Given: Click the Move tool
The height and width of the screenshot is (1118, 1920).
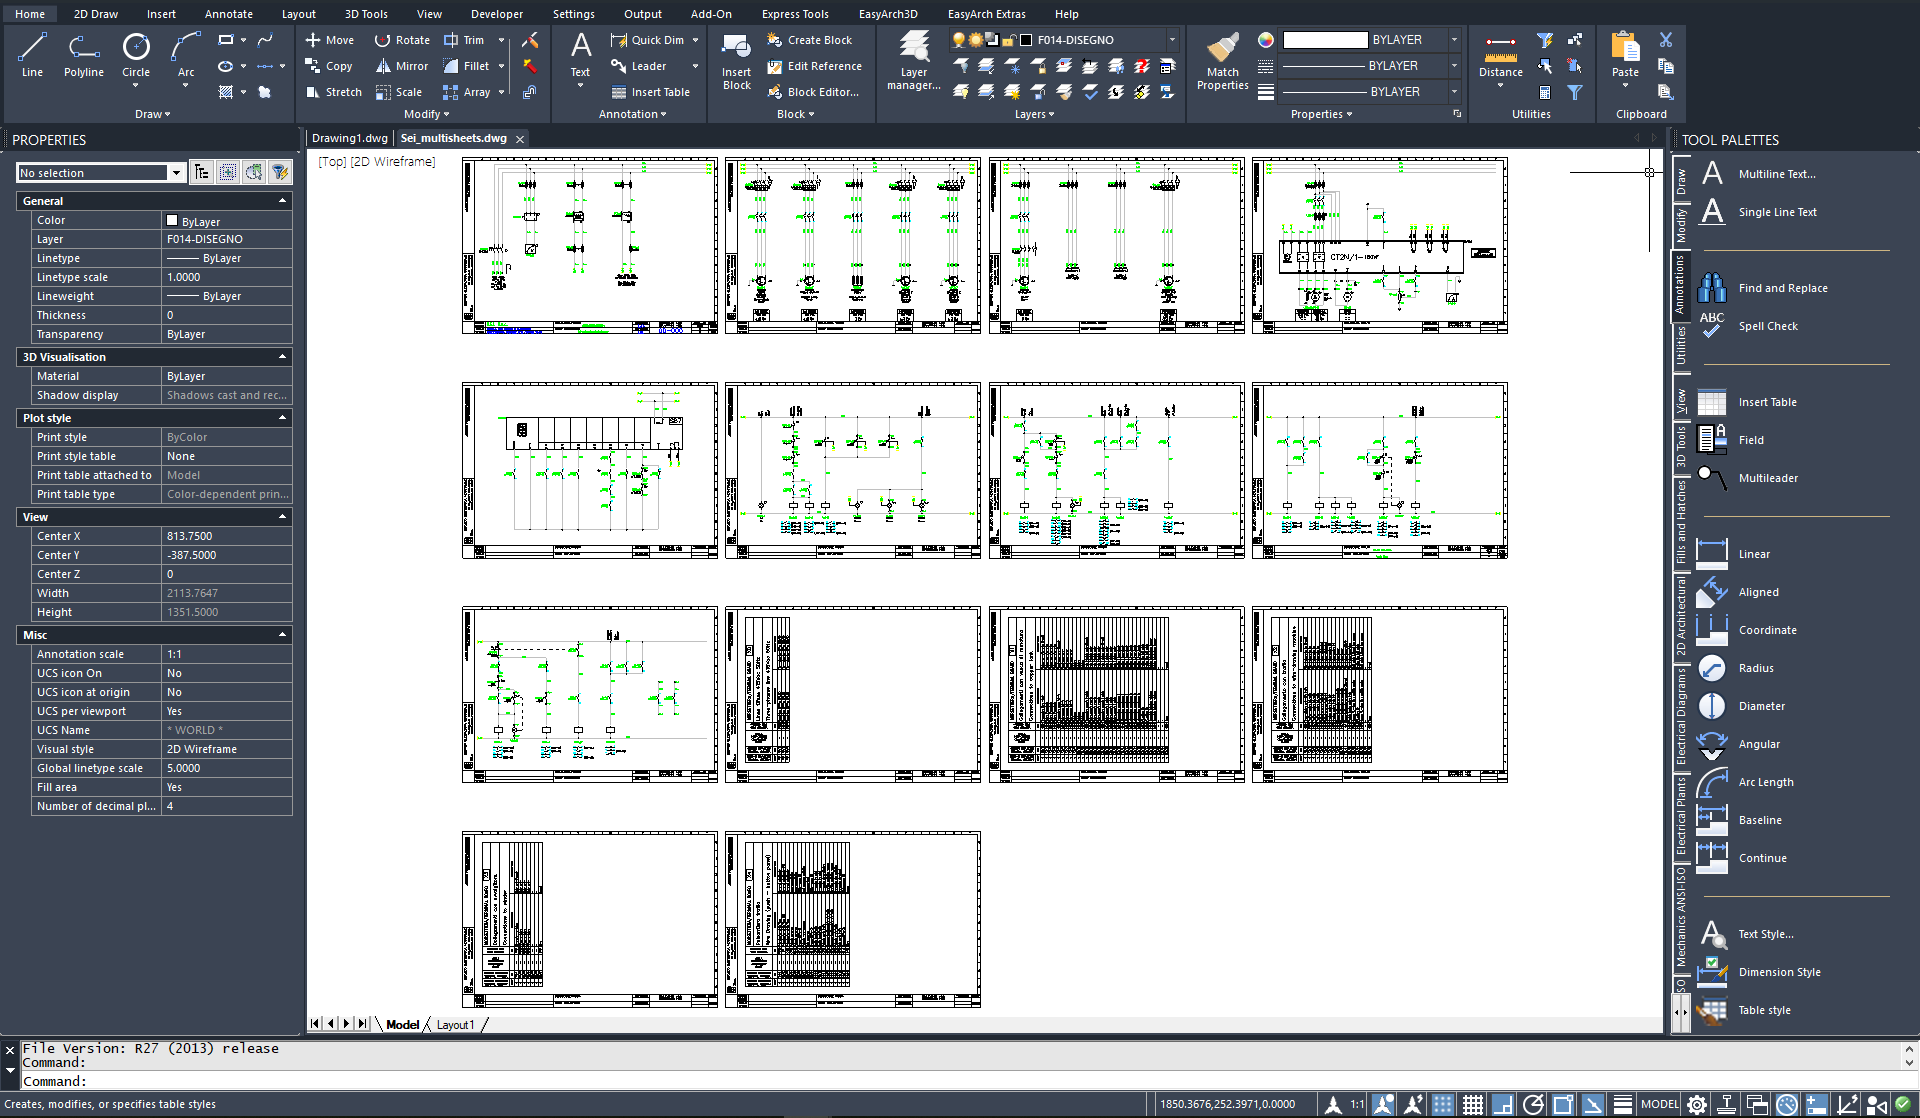Looking at the screenshot, I should point(329,40).
